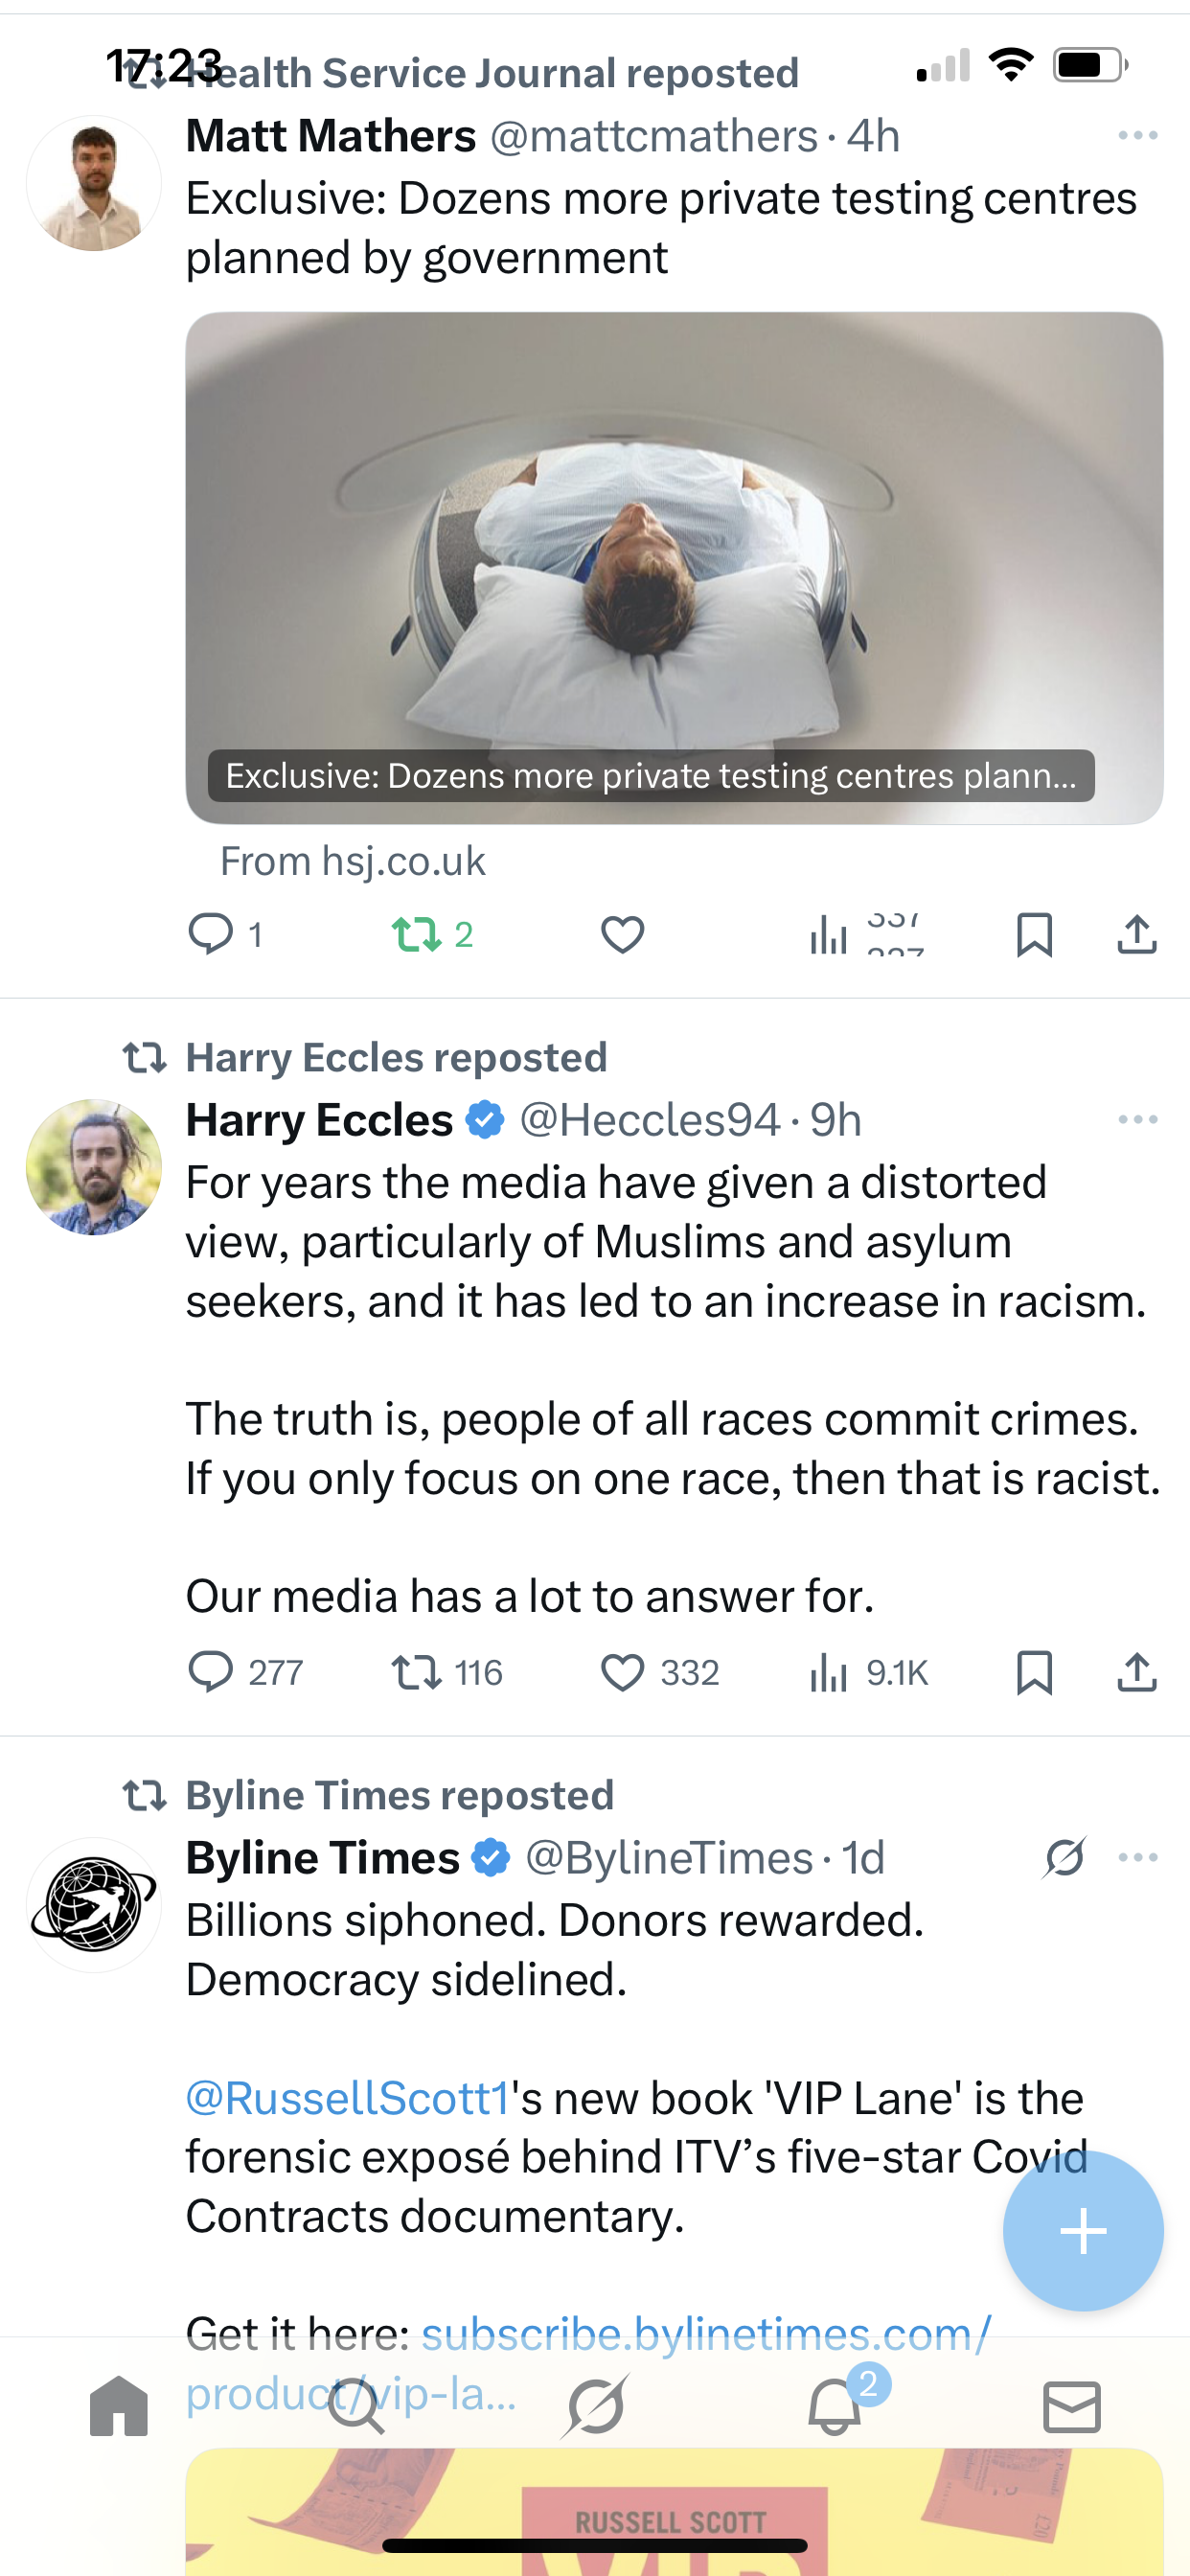Go to the Home tab
The height and width of the screenshot is (2576, 1190).
coord(118,2406)
